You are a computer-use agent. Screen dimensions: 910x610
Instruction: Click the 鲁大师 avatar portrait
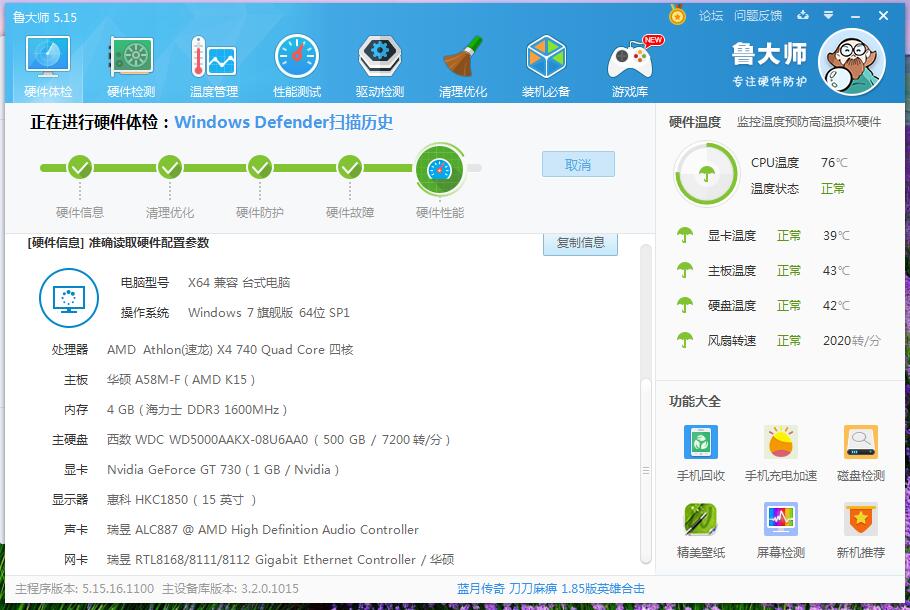(x=851, y=62)
